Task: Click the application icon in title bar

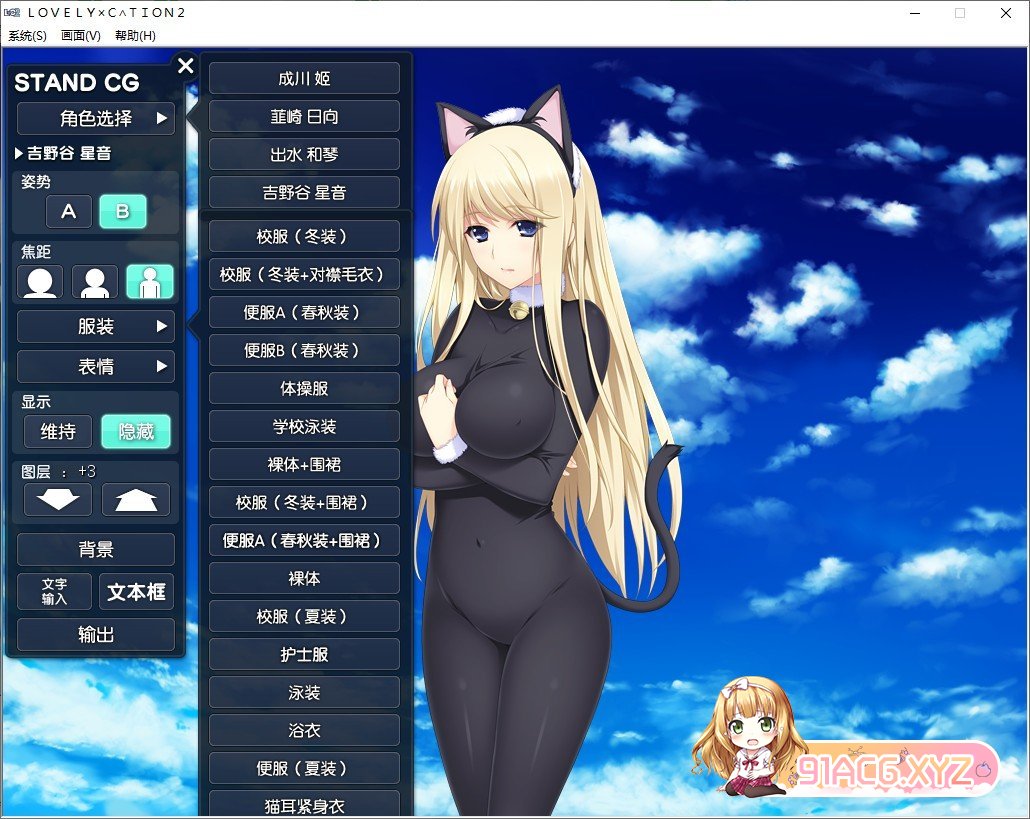Action: 12,13
